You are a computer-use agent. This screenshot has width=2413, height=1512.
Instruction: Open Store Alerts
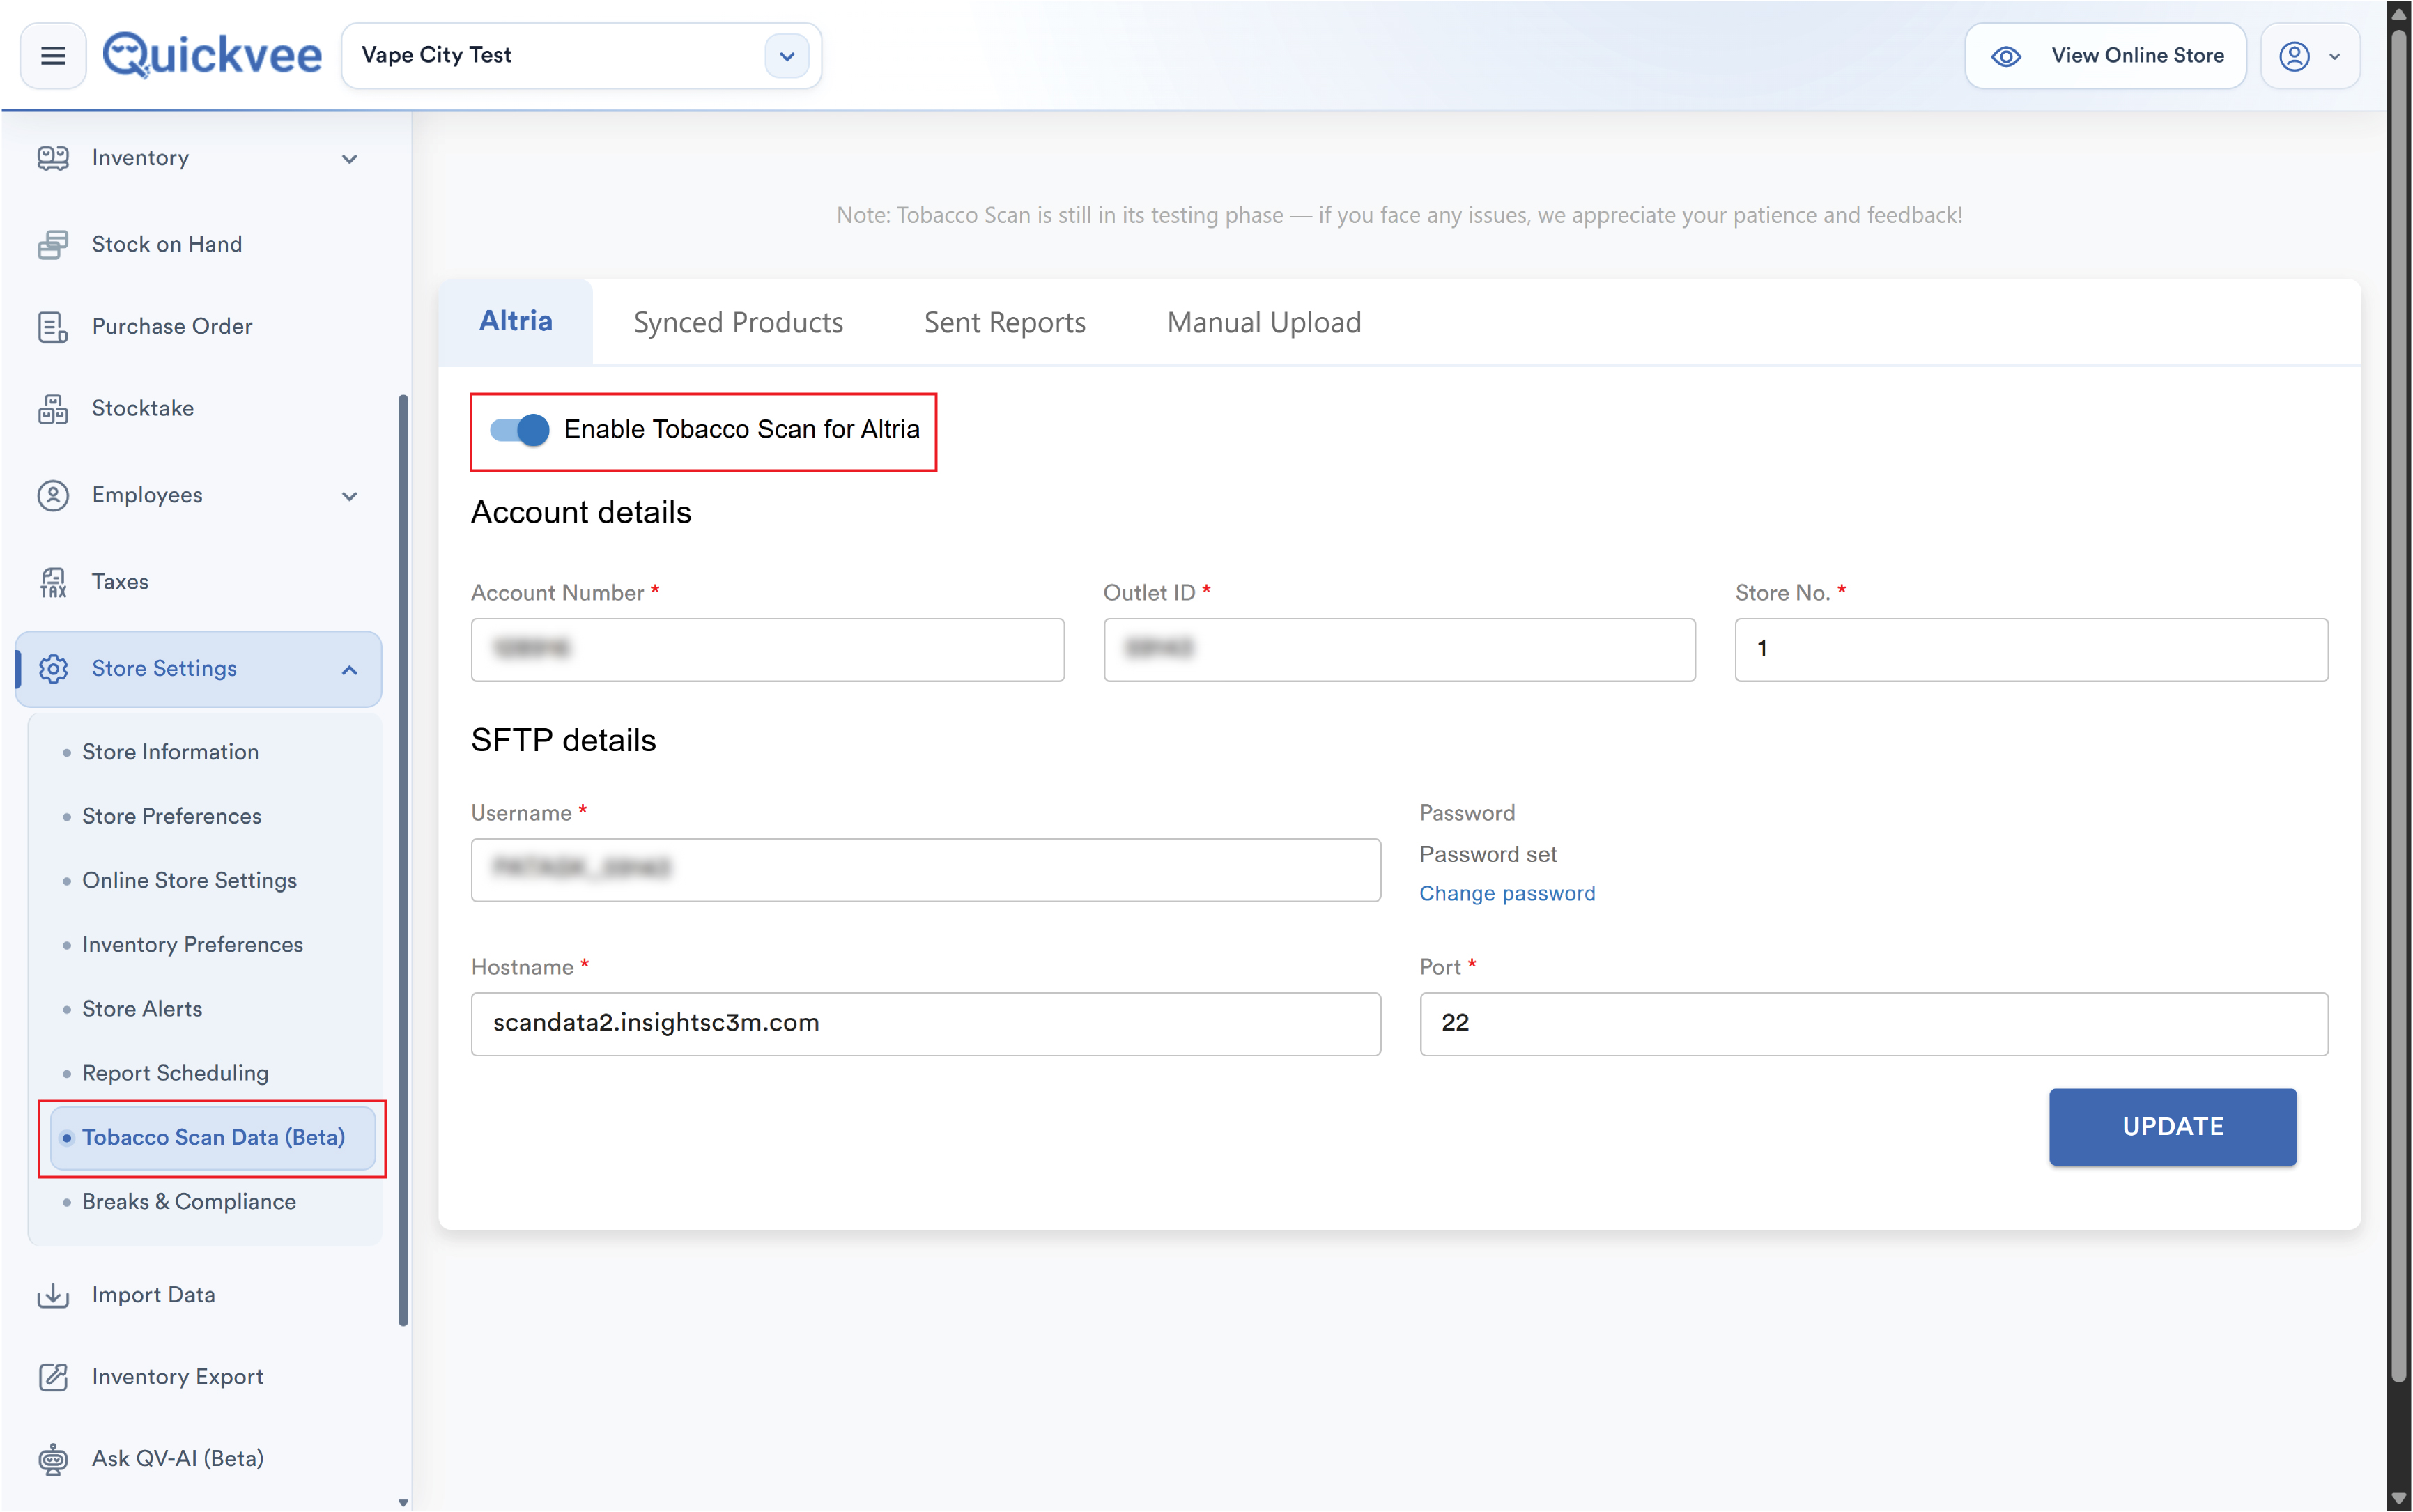coord(142,1009)
